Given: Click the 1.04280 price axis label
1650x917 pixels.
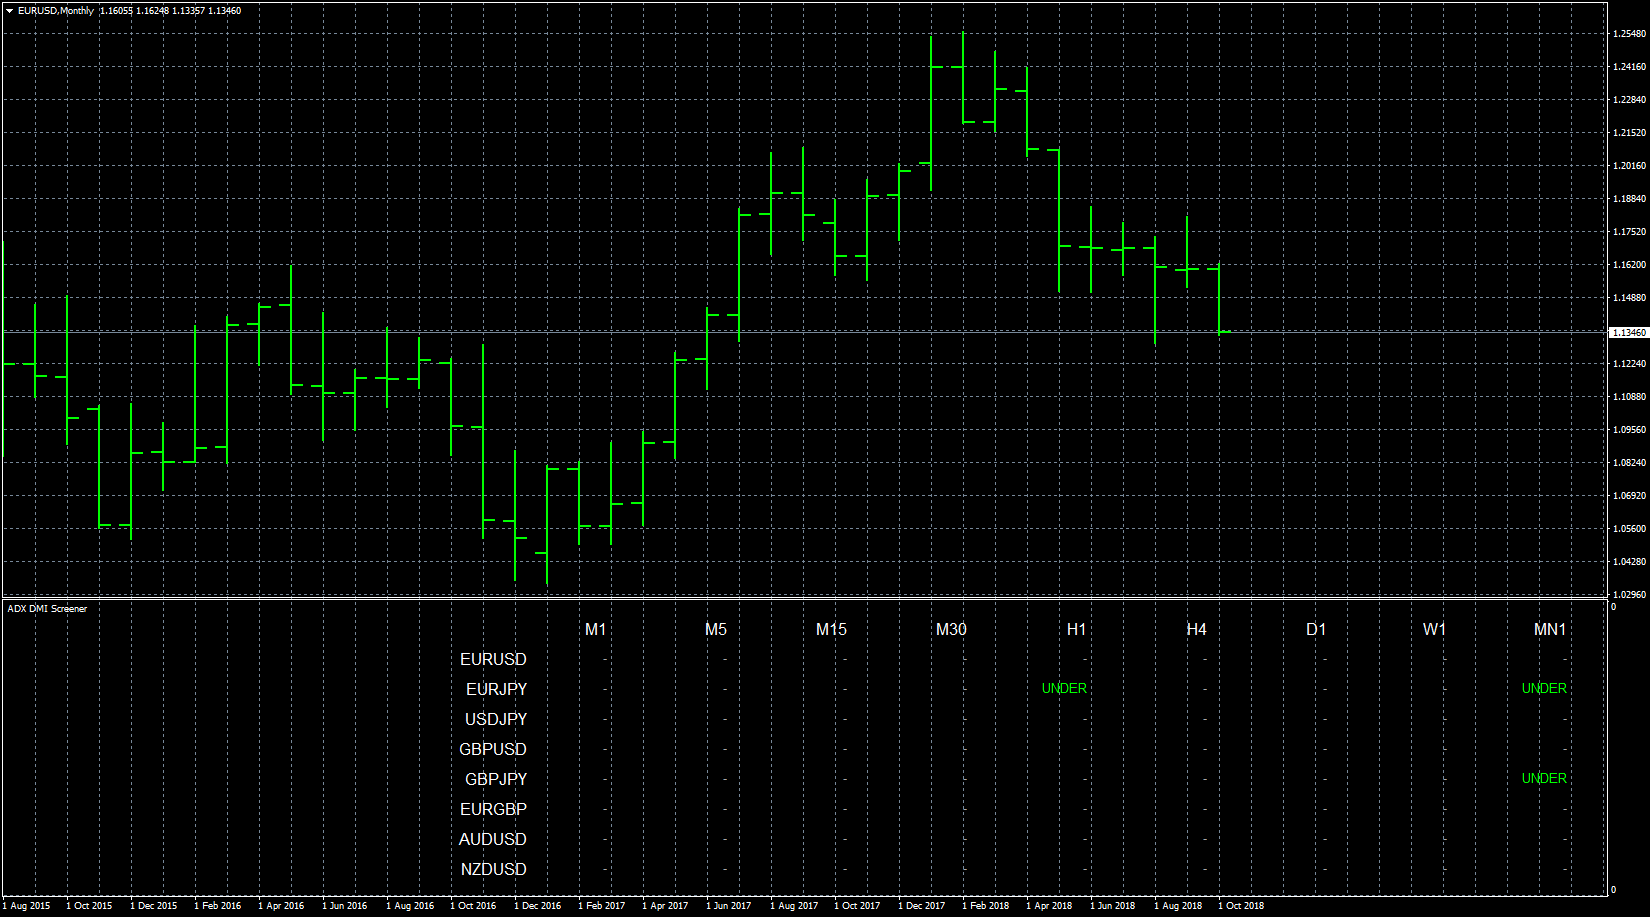Looking at the screenshot, I should pos(1629,562).
